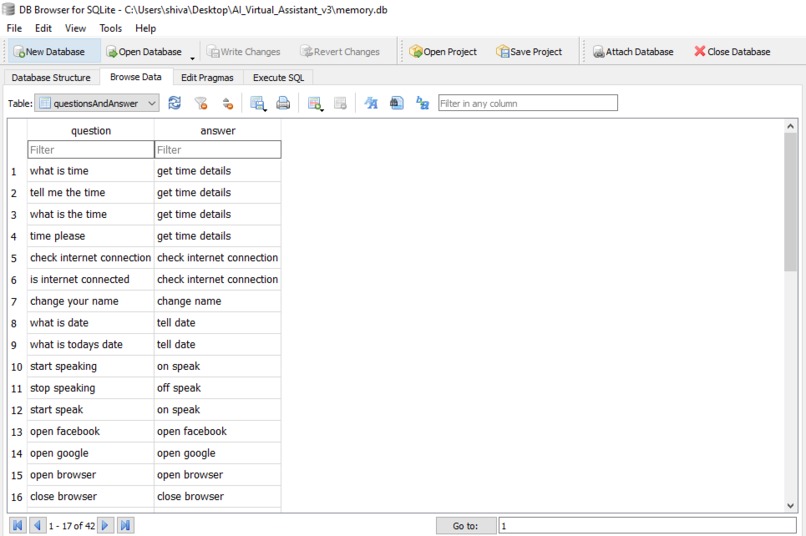Click the format font icon in table toolbar
The image size is (806, 536).
click(371, 103)
